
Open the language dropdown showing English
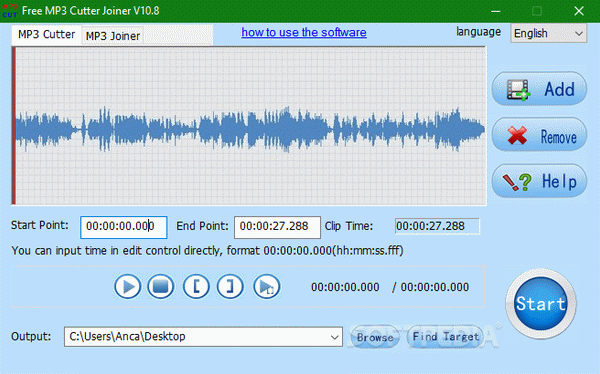(548, 33)
